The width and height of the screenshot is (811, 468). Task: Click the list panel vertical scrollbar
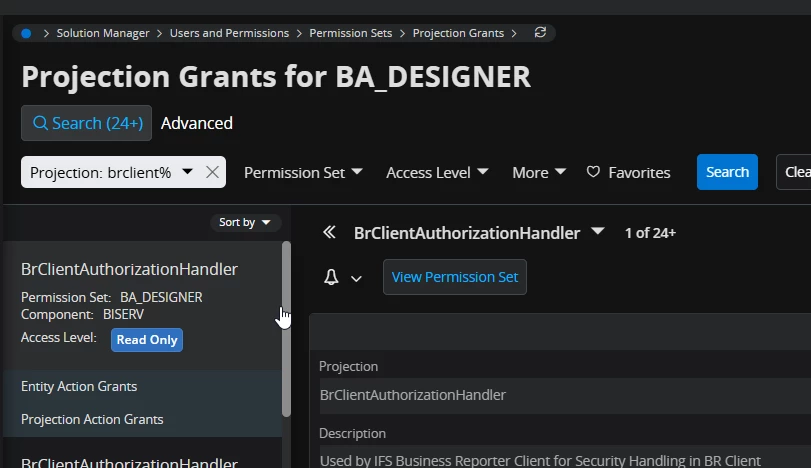click(286, 330)
